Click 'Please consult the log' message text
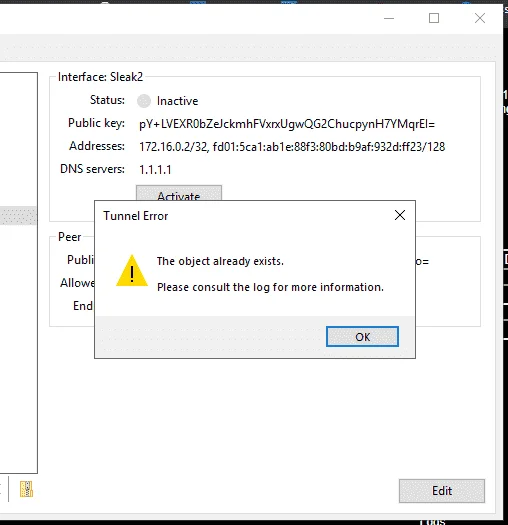The width and height of the screenshot is (508, 525). pos(270,287)
